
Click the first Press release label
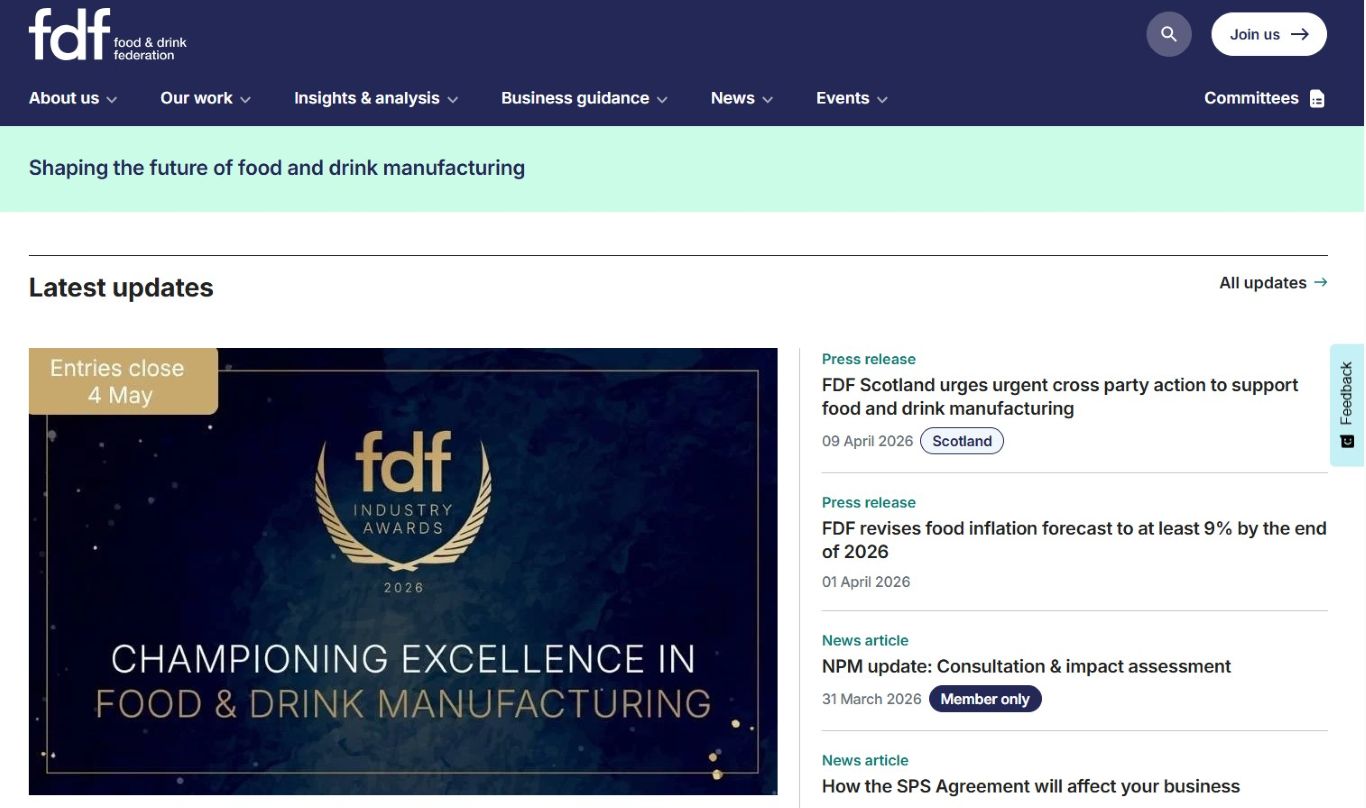(869, 359)
